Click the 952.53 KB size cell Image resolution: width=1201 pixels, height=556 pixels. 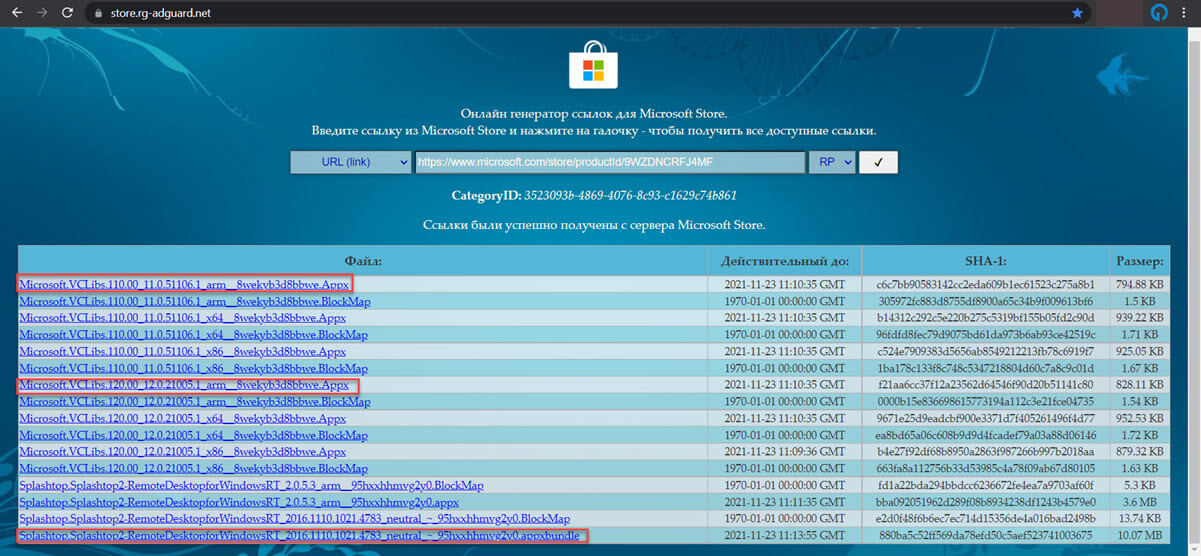point(1141,419)
